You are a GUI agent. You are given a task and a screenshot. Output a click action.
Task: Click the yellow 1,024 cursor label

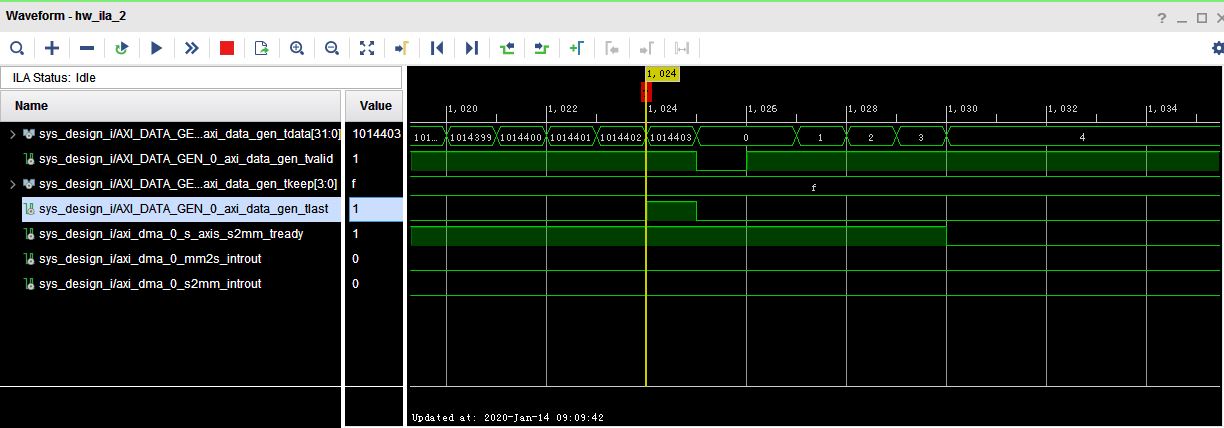663,74
